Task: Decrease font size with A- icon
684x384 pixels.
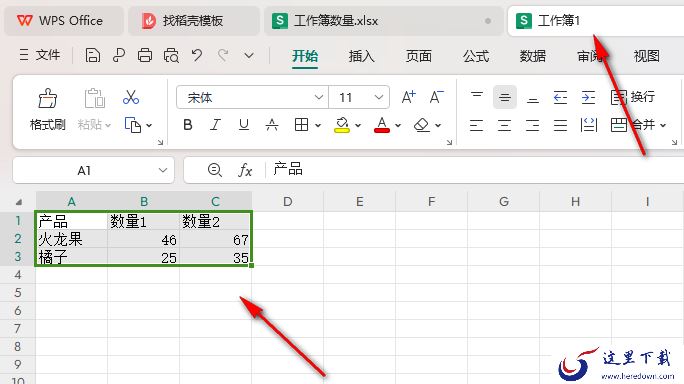Action: pos(436,97)
